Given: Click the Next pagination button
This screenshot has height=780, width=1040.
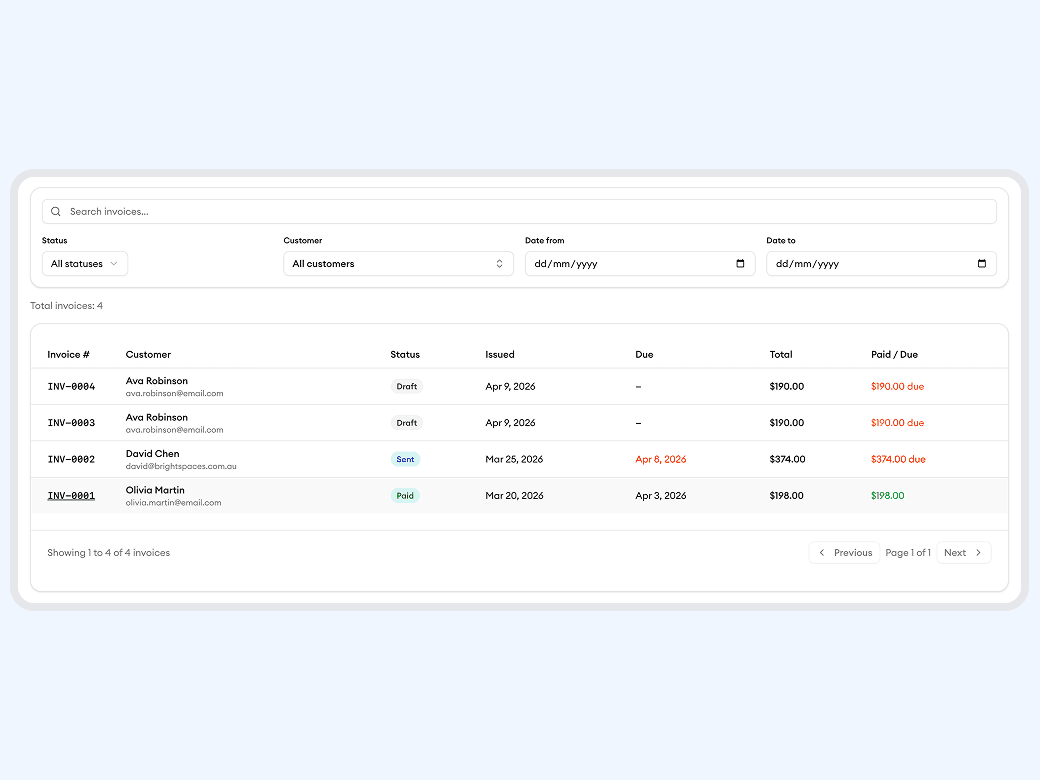Looking at the screenshot, I should [x=962, y=552].
